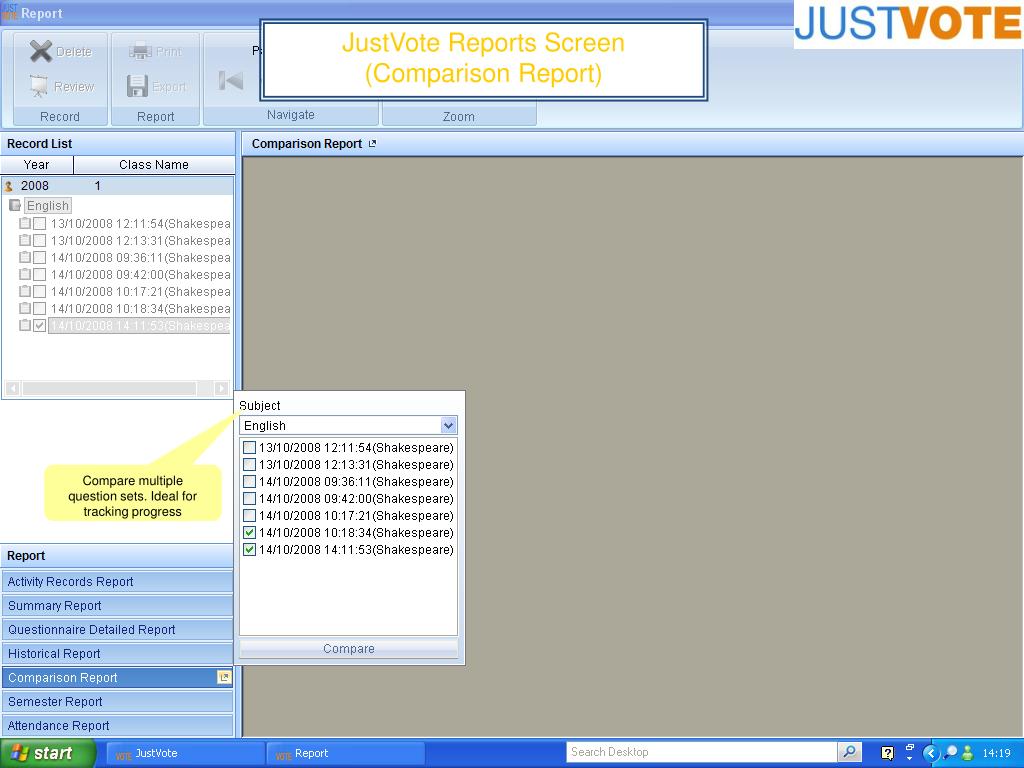
Task: Select the 2008 class 1 record row
Action: pos(118,186)
